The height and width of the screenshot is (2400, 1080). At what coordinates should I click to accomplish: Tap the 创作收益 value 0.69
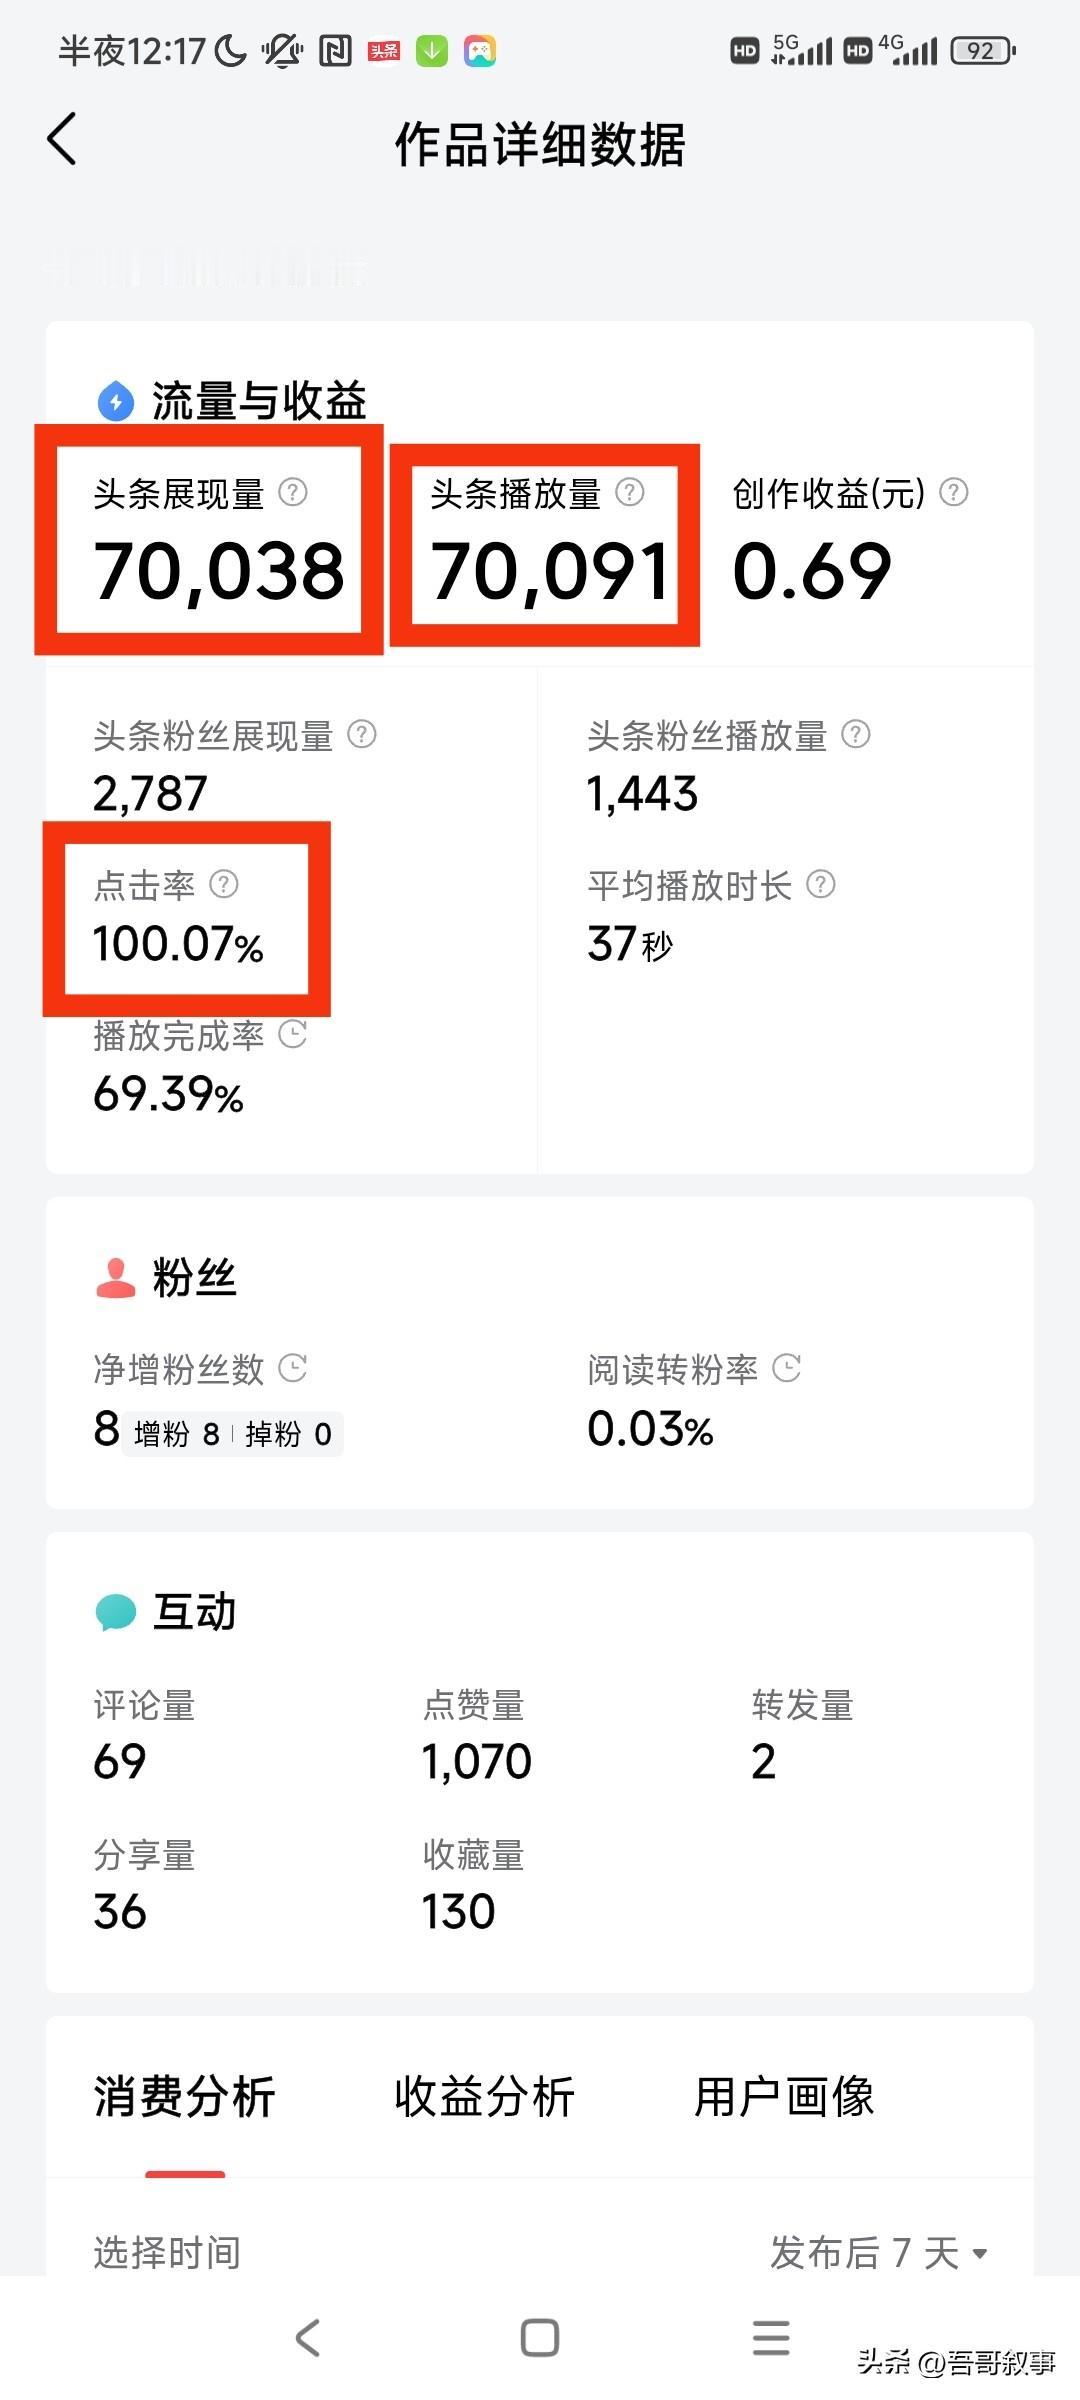pyautogui.click(x=812, y=571)
